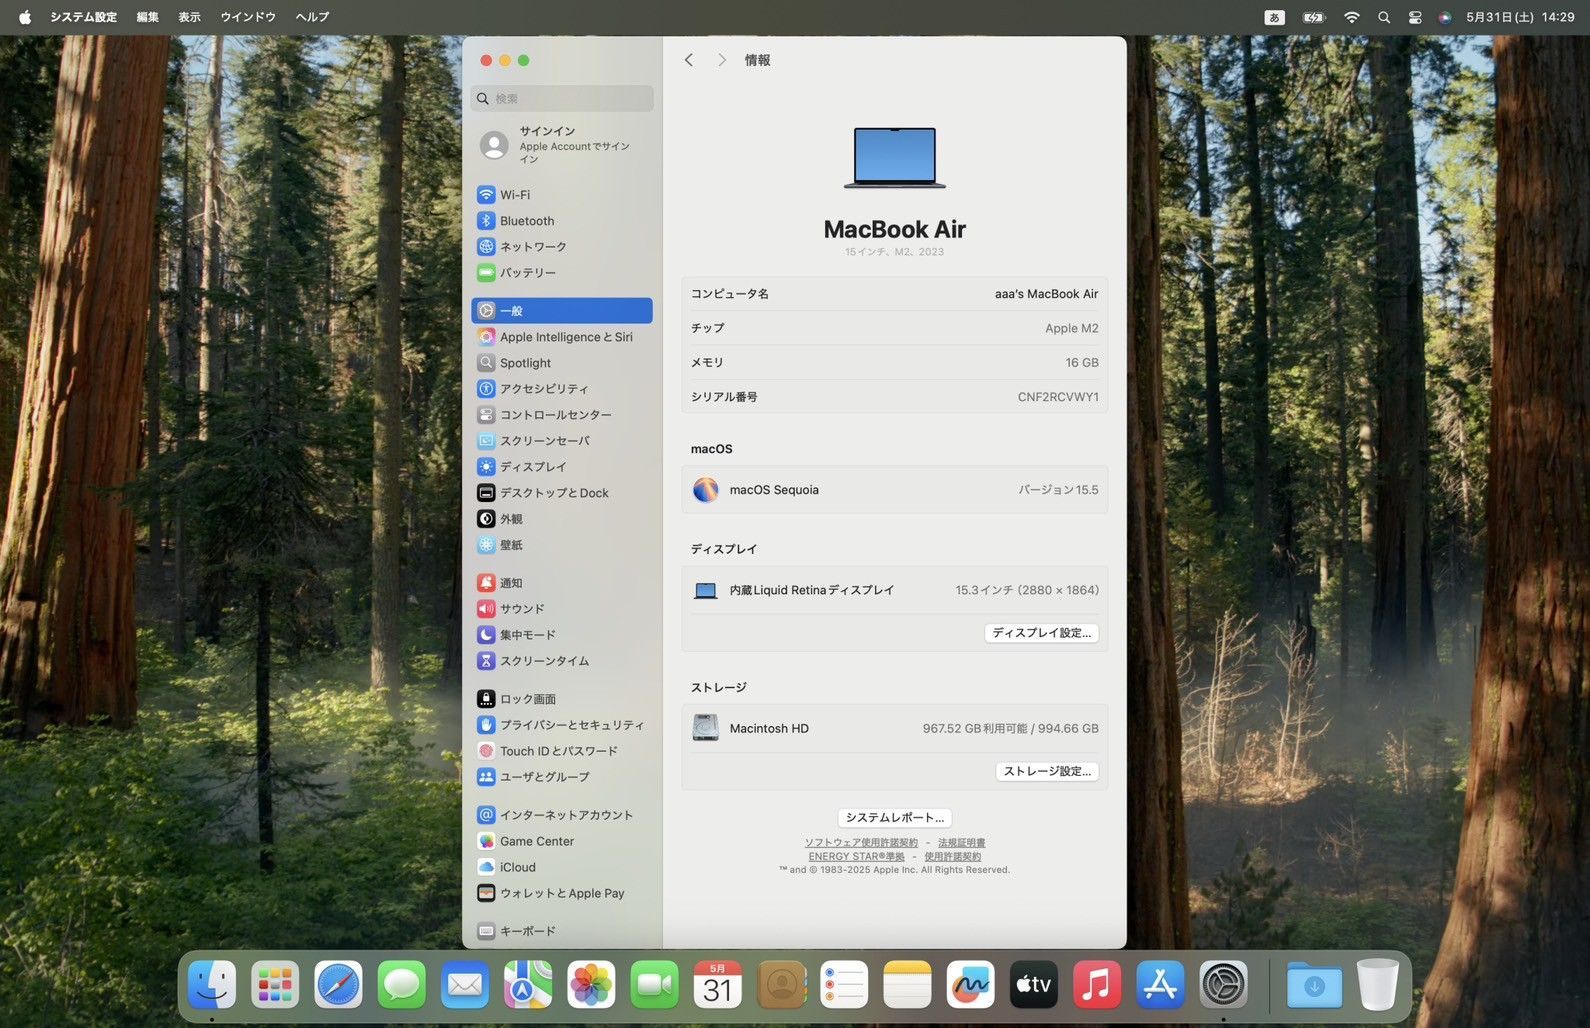
Task: Open 使用許諾契約 link
Action: (x=952, y=856)
